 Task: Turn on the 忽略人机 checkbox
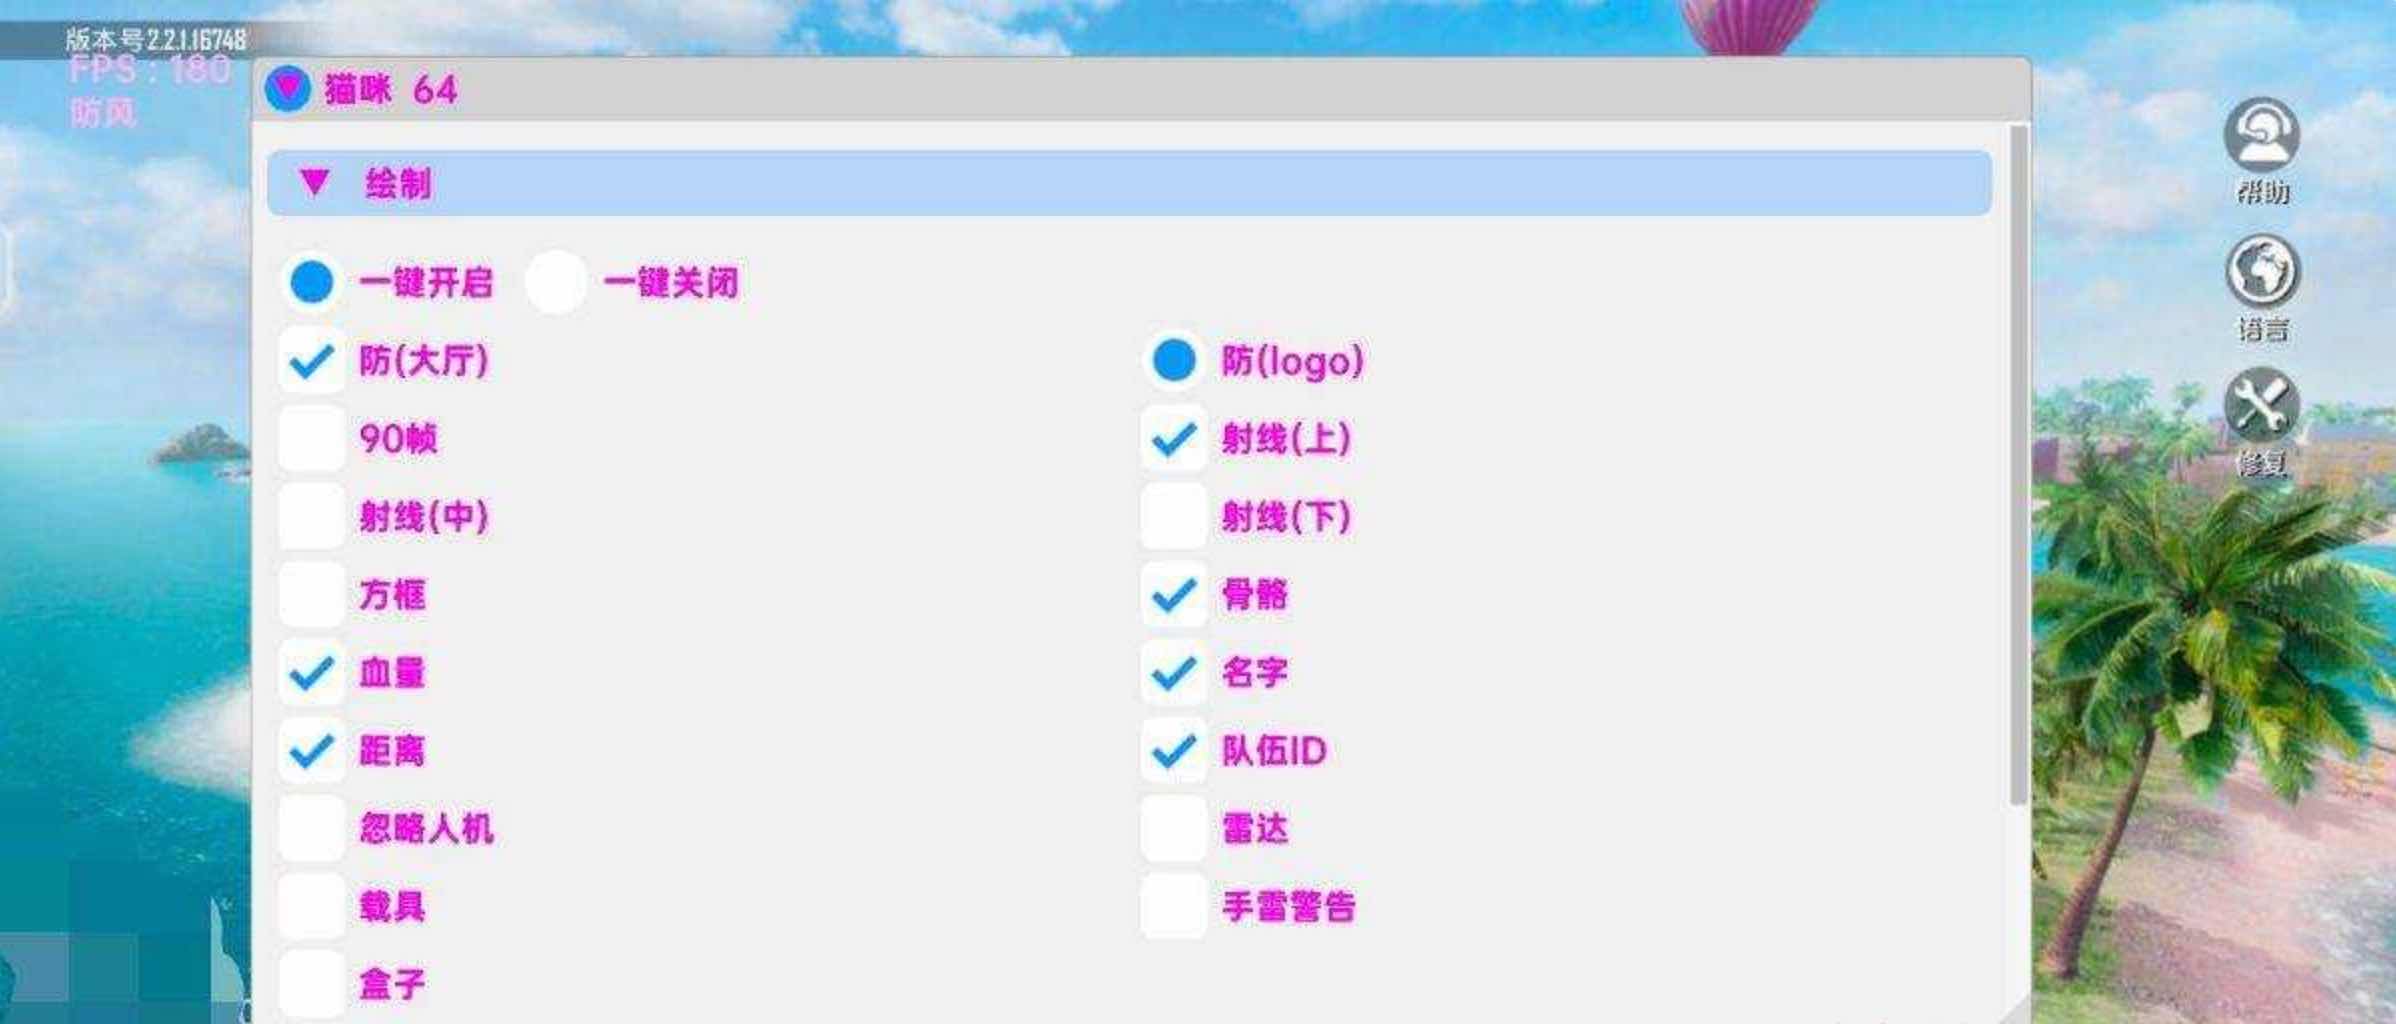311,828
